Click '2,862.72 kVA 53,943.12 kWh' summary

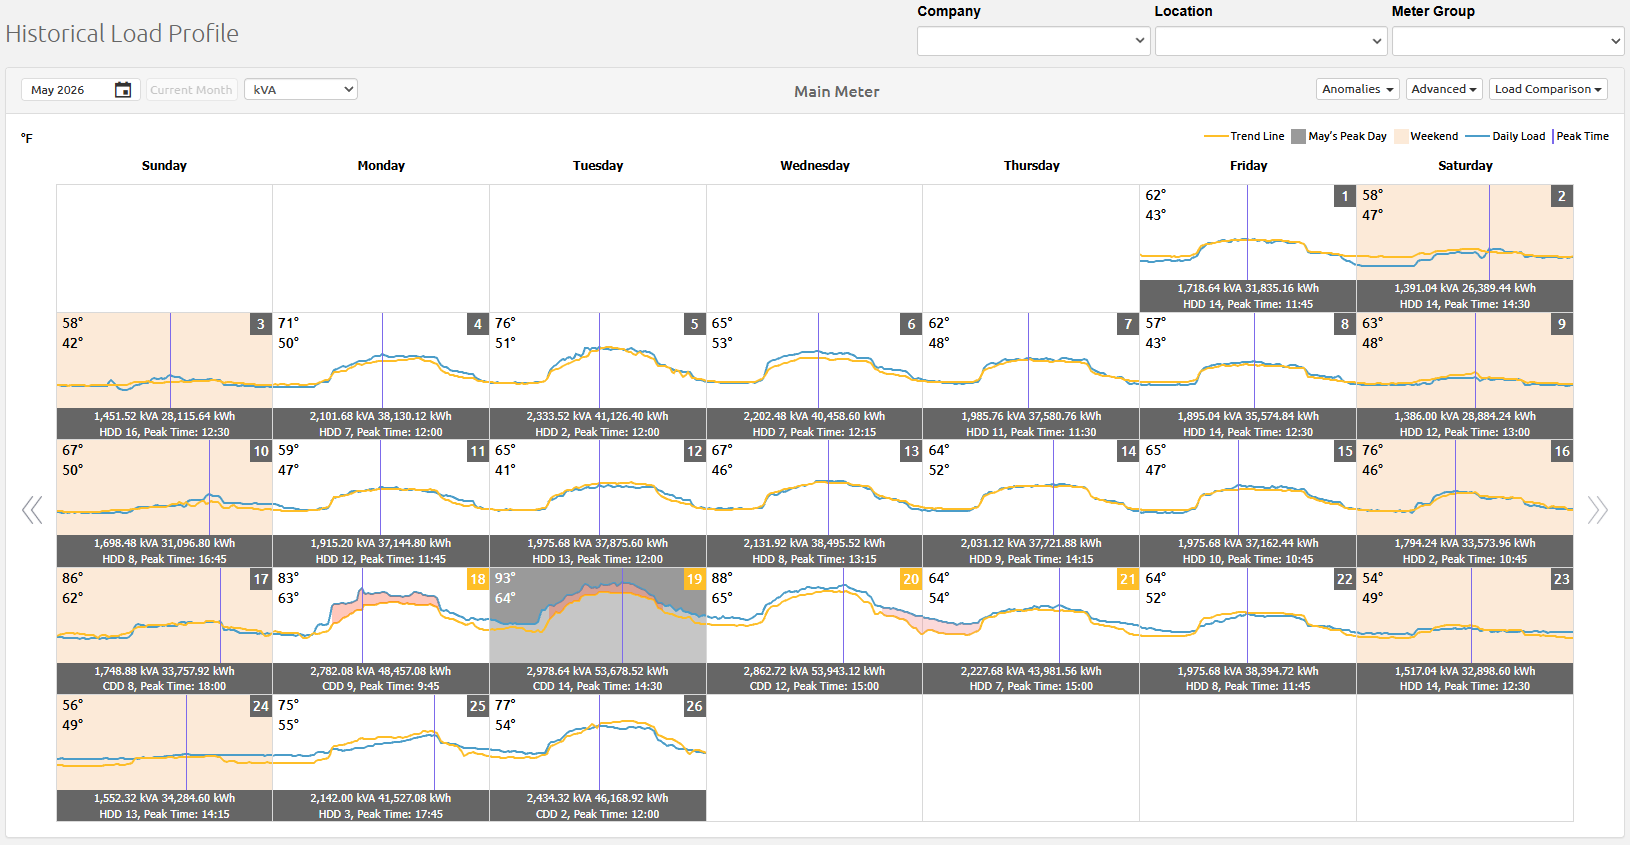[815, 671]
